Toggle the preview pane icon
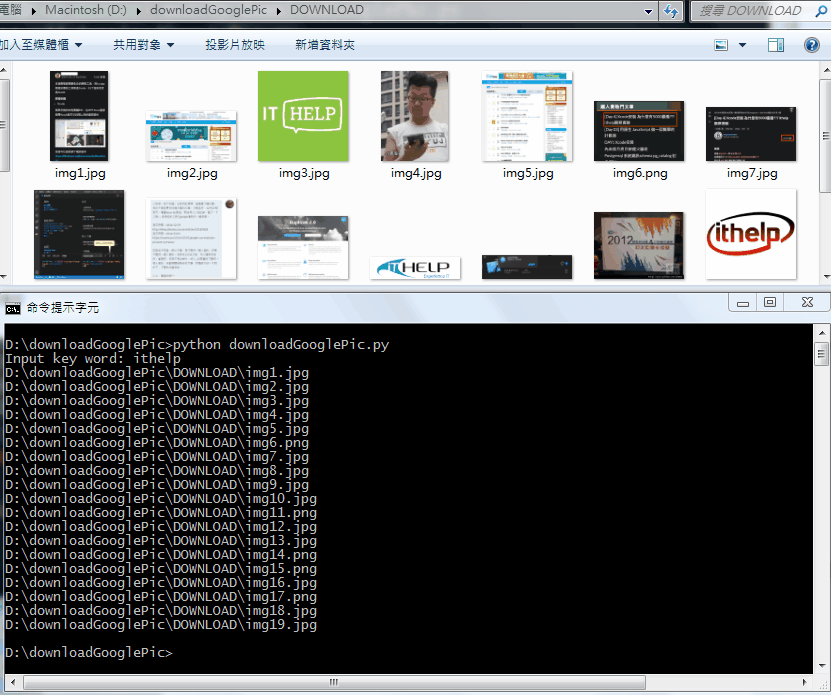 click(776, 45)
